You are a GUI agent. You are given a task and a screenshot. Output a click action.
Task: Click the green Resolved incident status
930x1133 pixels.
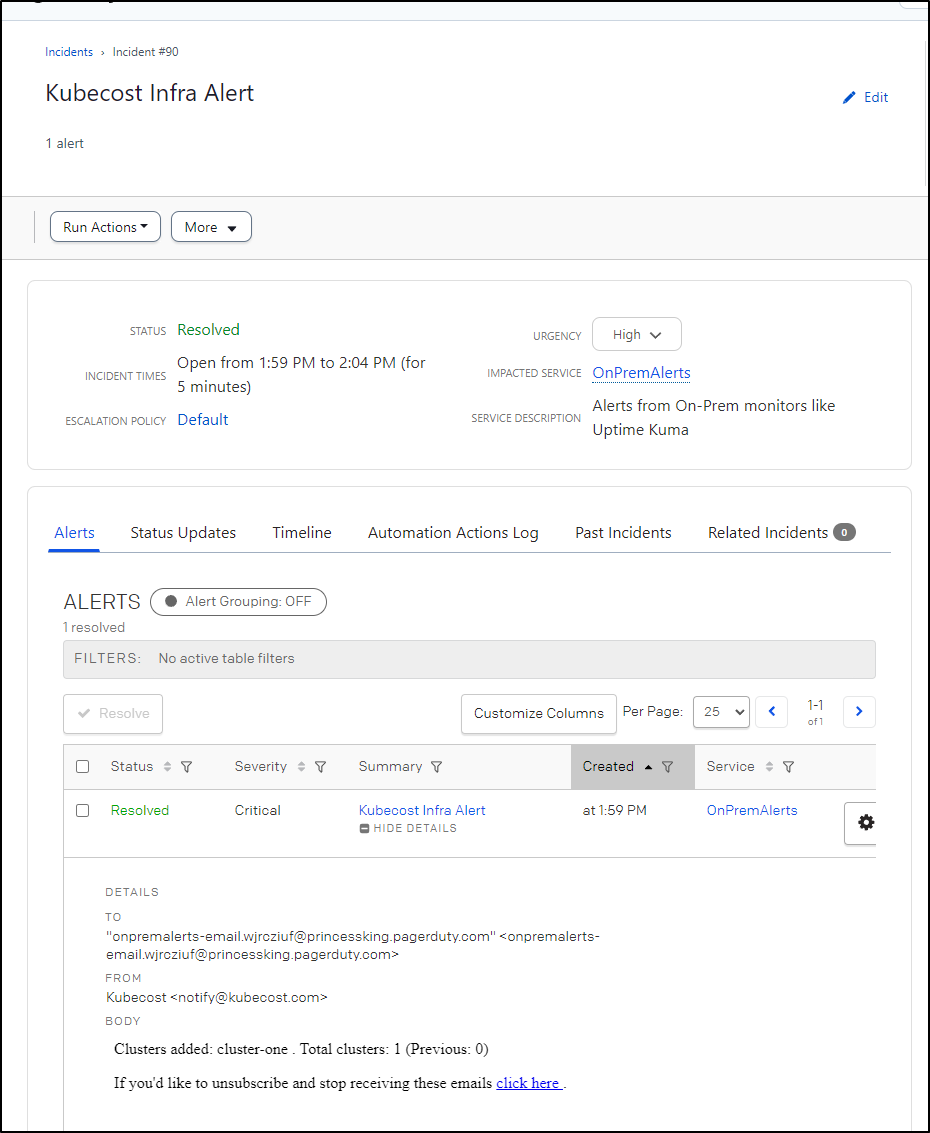pyautogui.click(x=209, y=329)
